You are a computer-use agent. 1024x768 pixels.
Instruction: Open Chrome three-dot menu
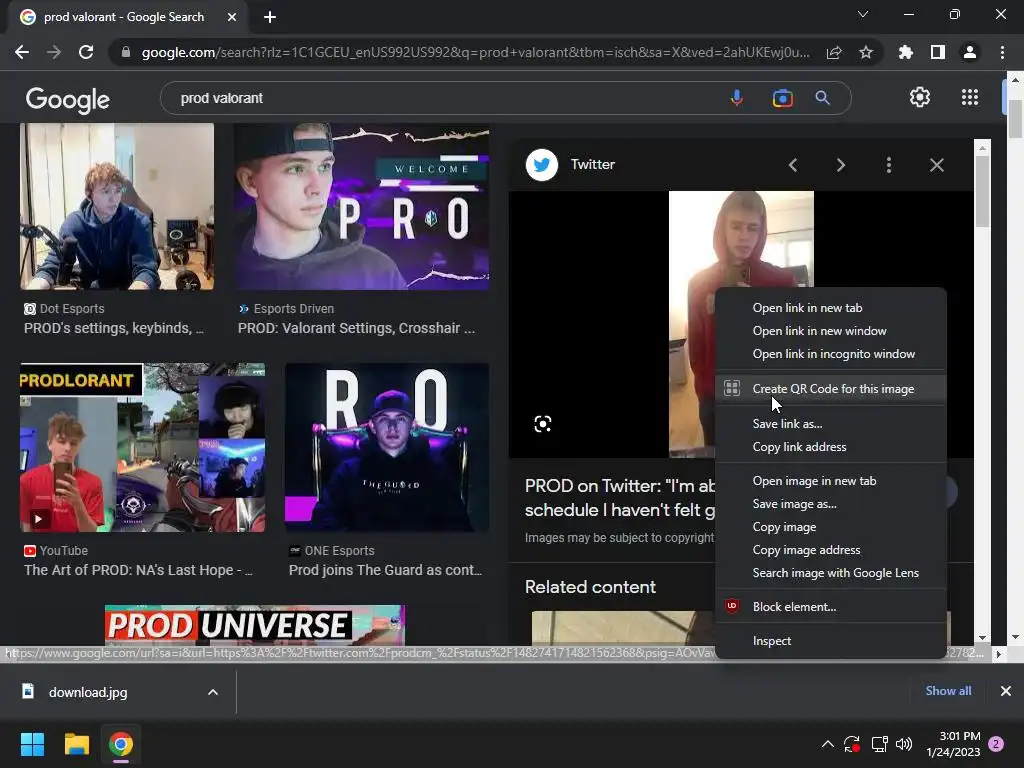pyautogui.click(x=1002, y=52)
